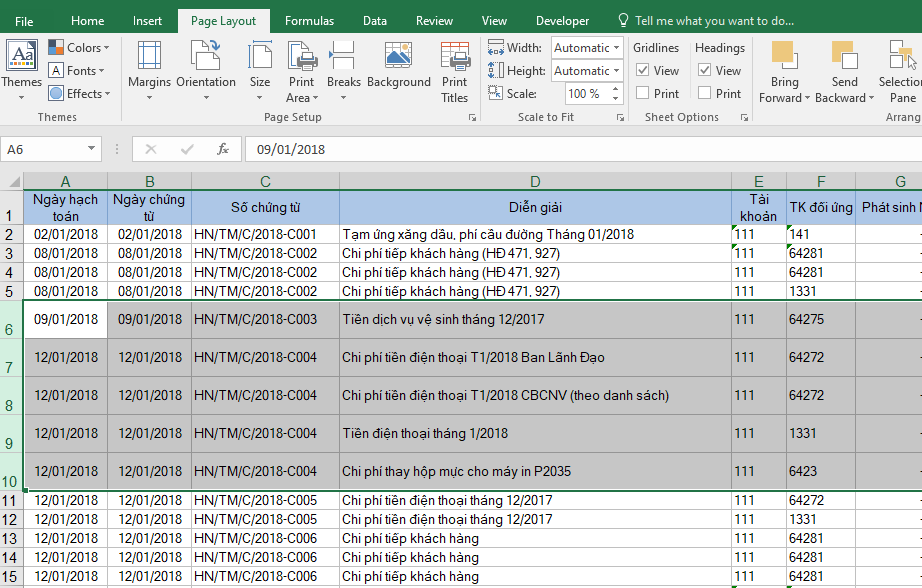Switch to the Formulas tab

(x=309, y=21)
